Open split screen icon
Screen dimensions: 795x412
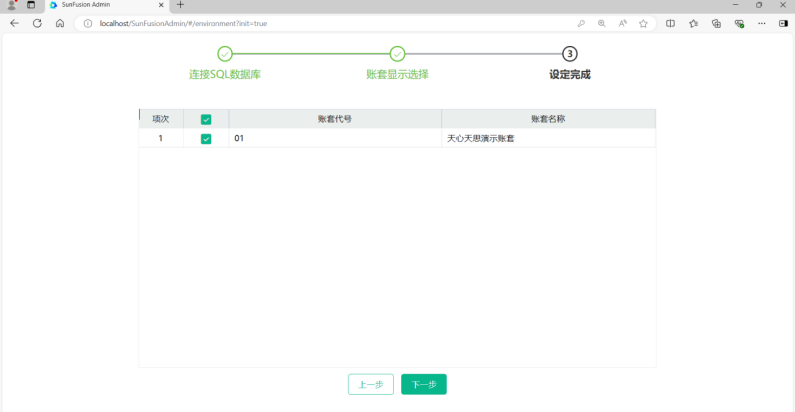pos(670,23)
